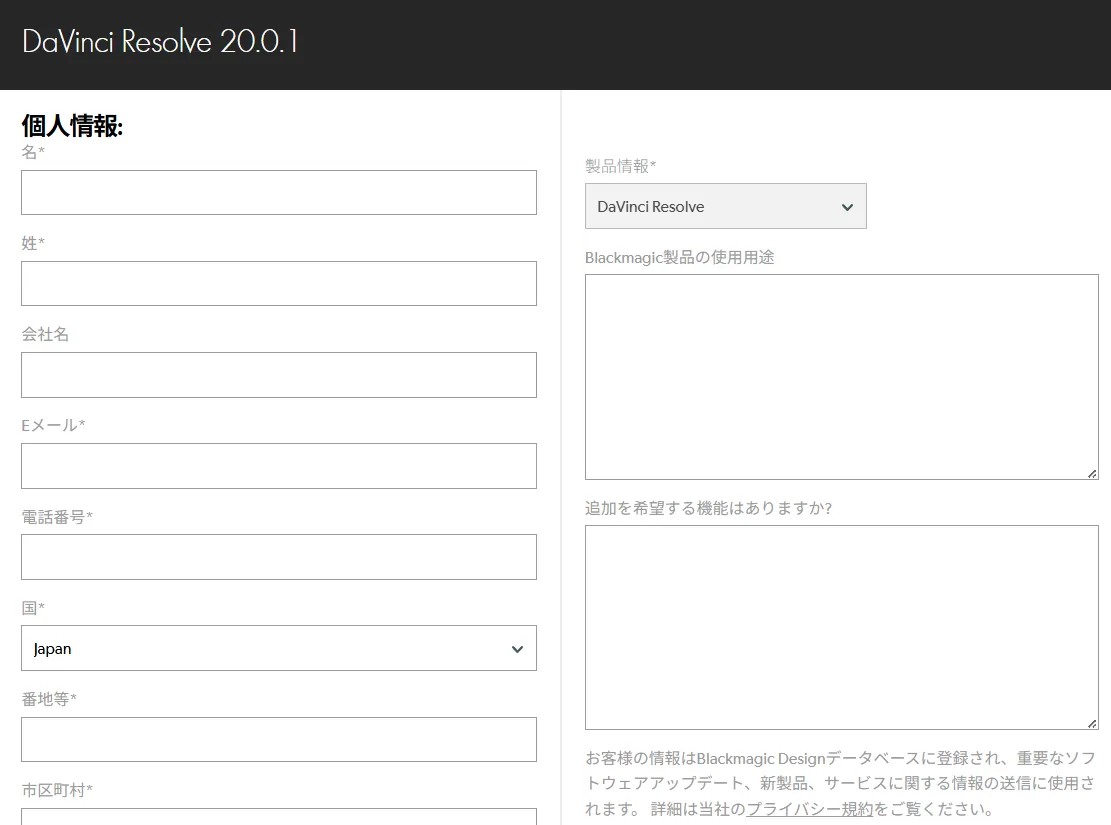Image resolution: width=1111 pixels, height=825 pixels.
Task: Click the 会社名 label text
Action: (x=45, y=334)
